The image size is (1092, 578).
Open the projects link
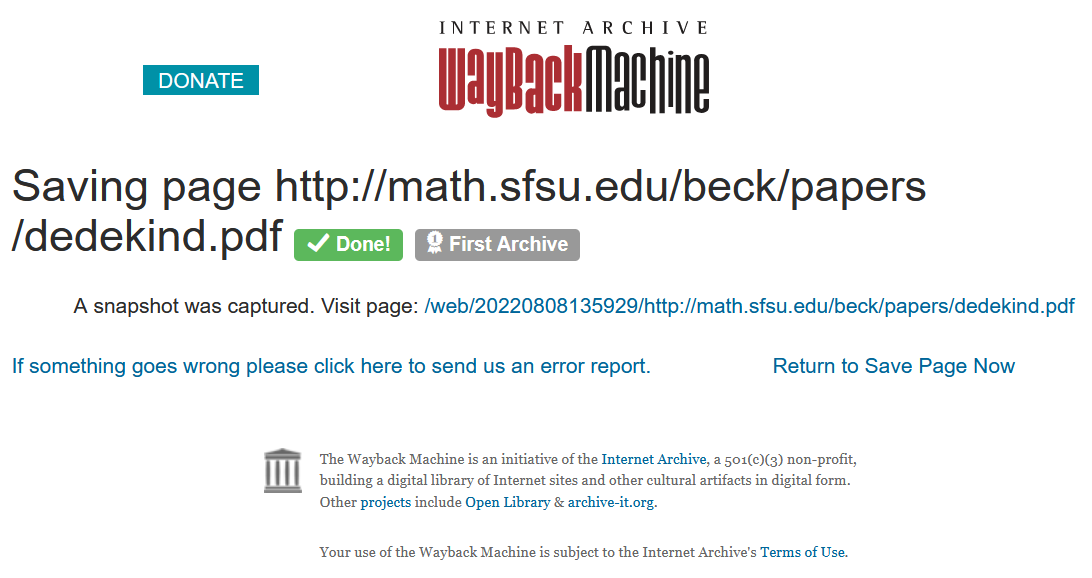point(385,502)
